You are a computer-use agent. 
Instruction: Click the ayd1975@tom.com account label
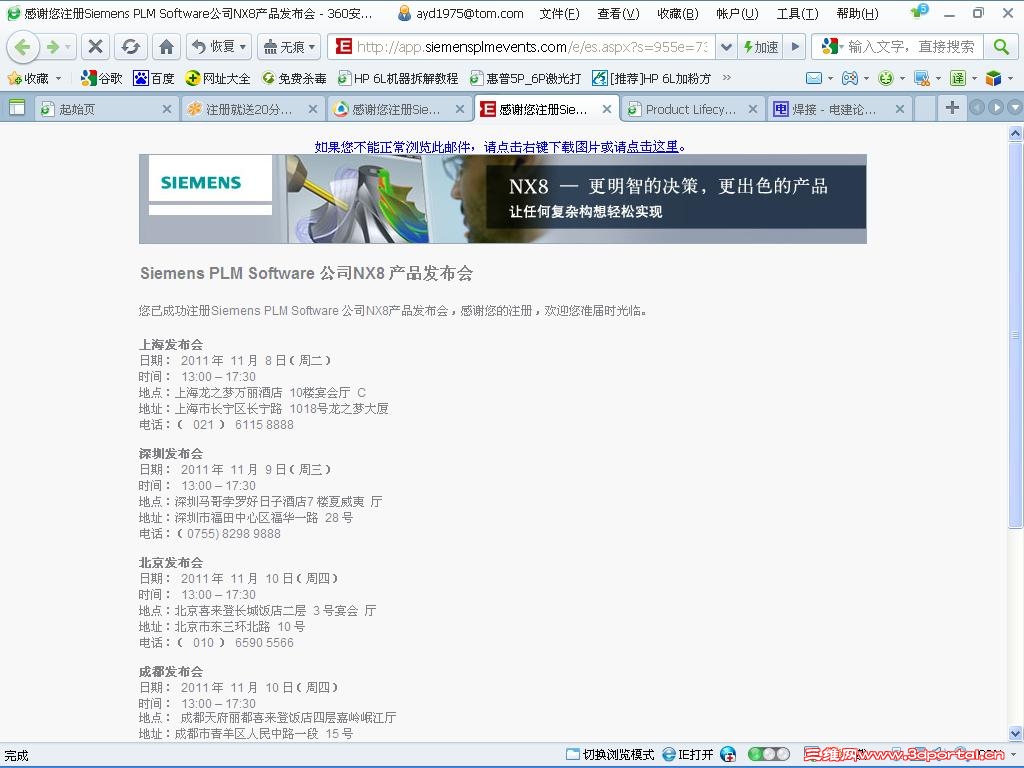470,13
